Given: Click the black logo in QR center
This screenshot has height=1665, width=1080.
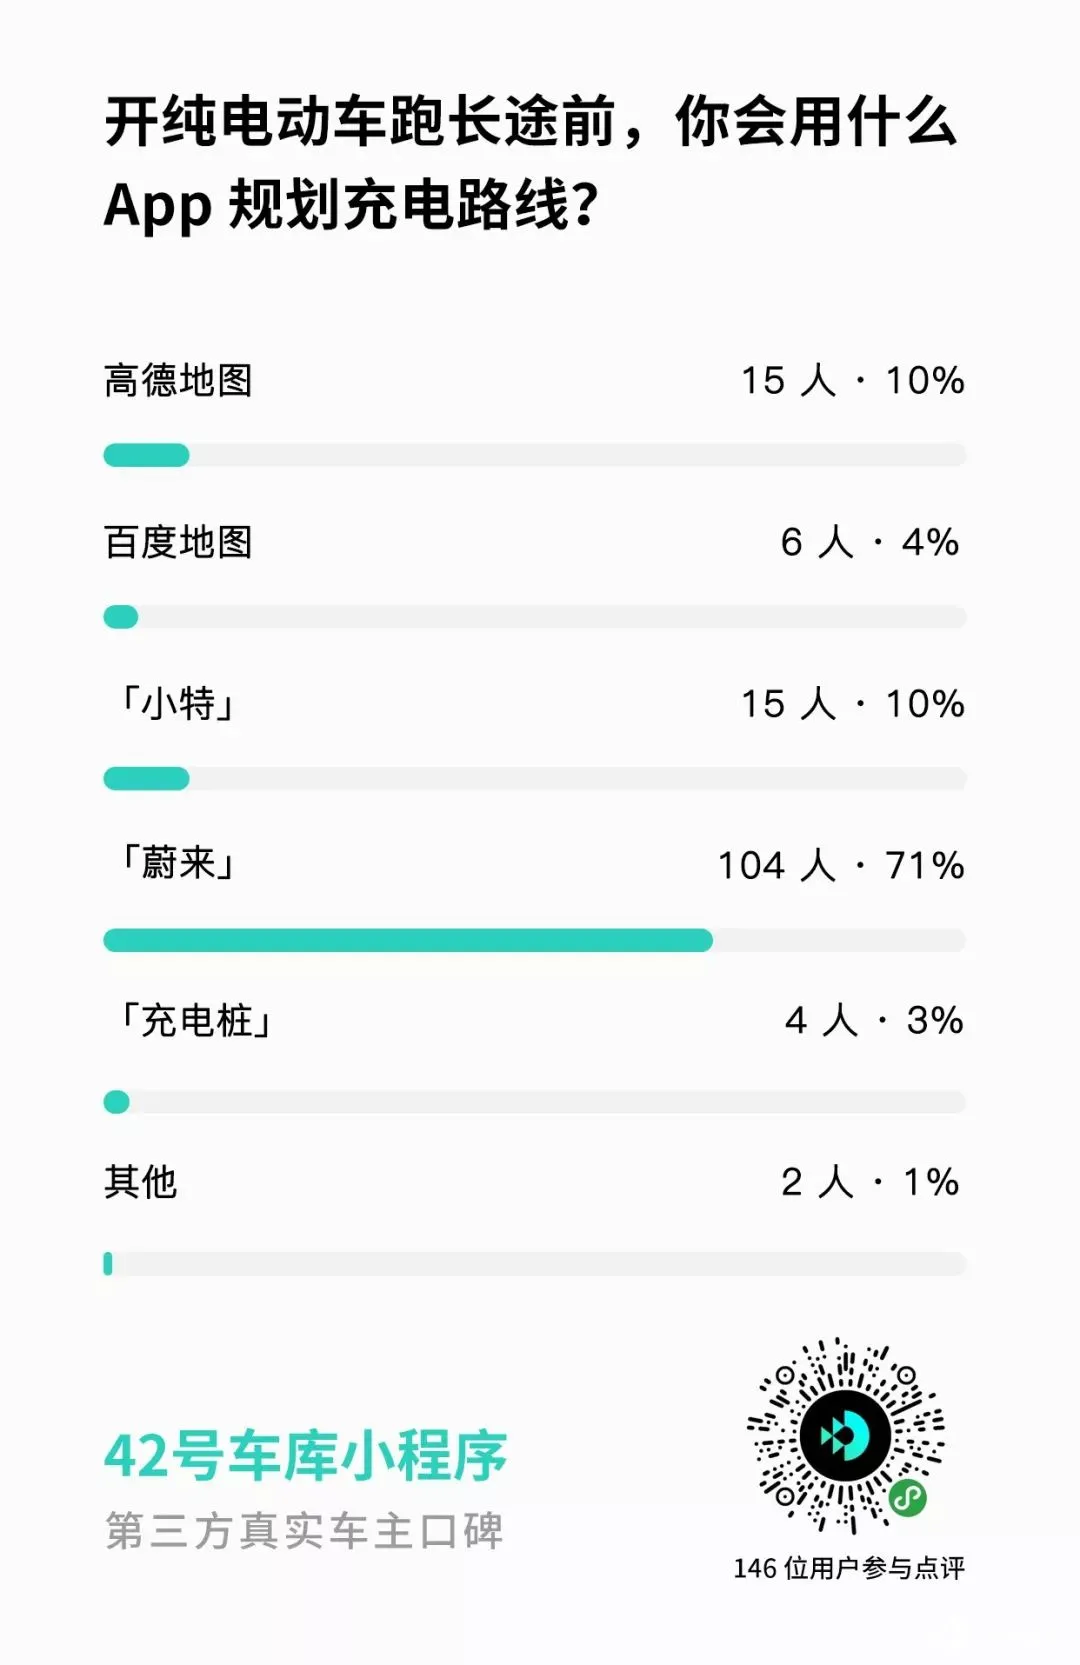Looking at the screenshot, I should pyautogui.click(x=845, y=1436).
